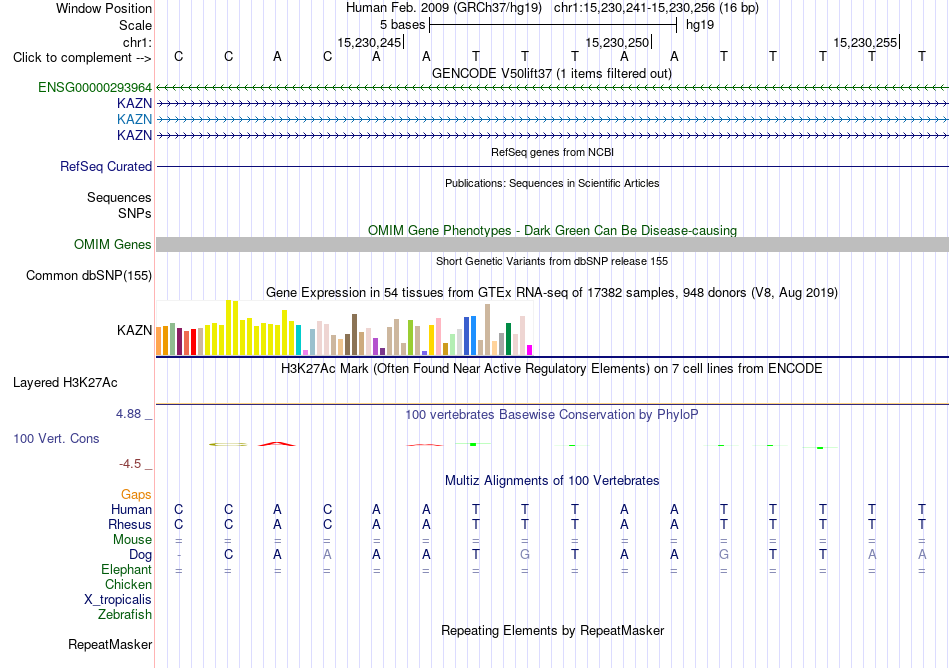Click the 15,230,245 position marker
The width and height of the screenshot is (950, 668).
[x=370, y=43]
